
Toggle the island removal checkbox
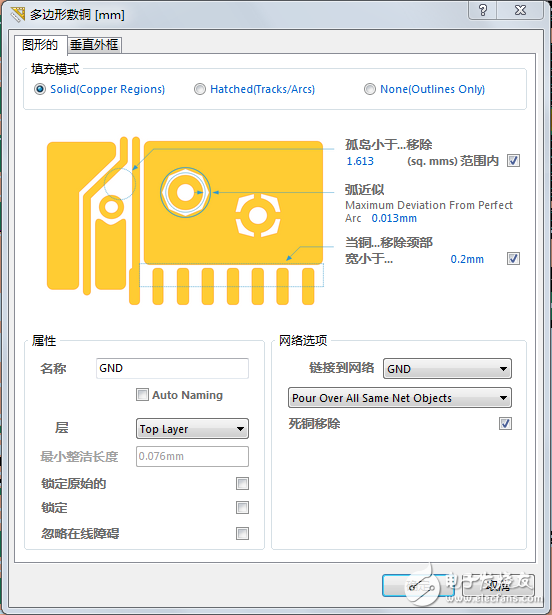pyautogui.click(x=513, y=160)
